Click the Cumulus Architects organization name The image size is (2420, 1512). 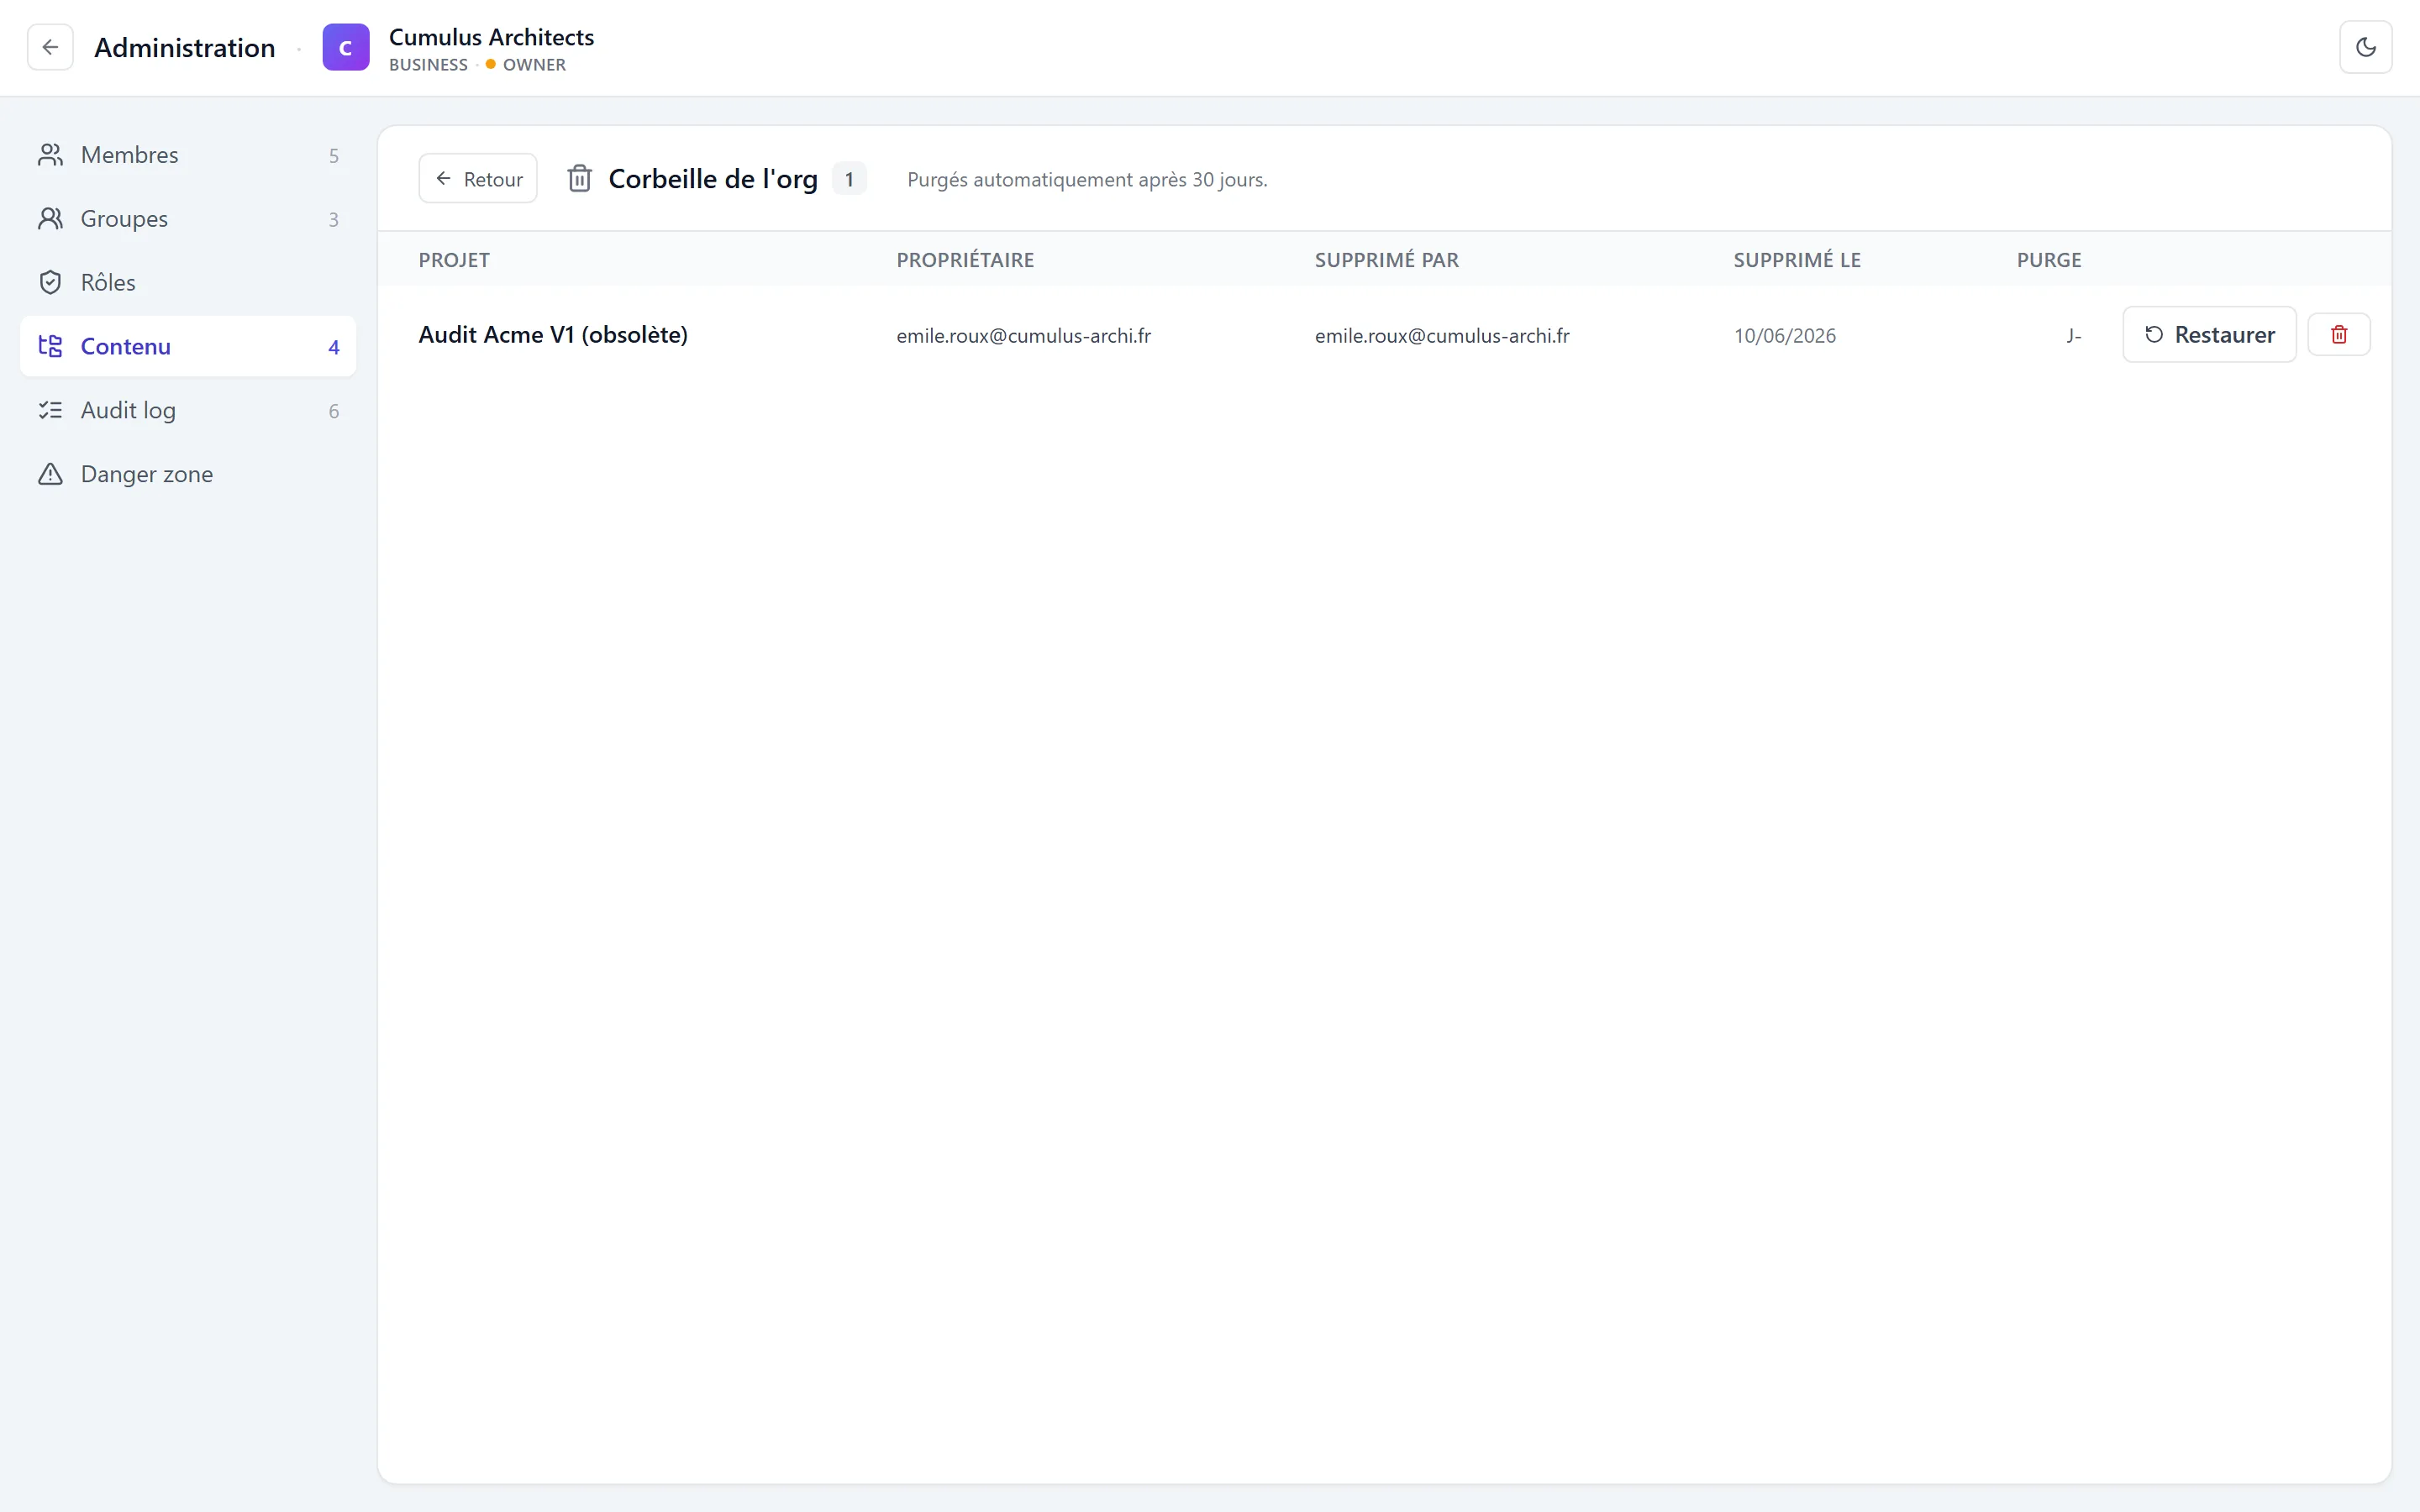click(491, 37)
